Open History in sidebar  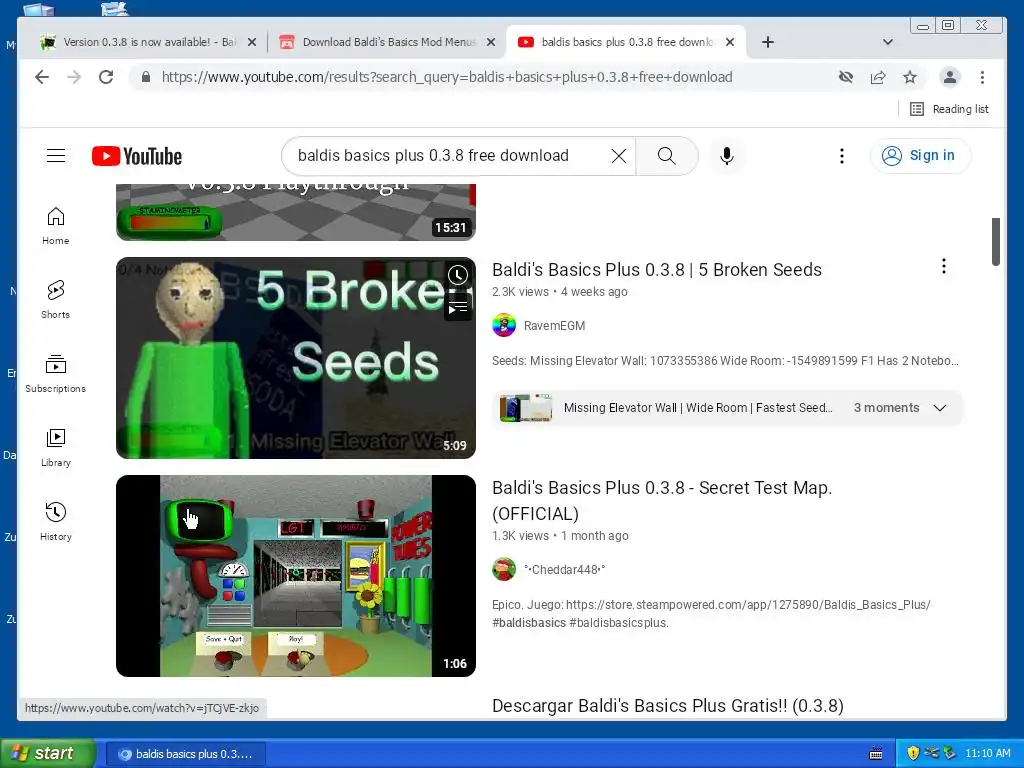click(56, 521)
